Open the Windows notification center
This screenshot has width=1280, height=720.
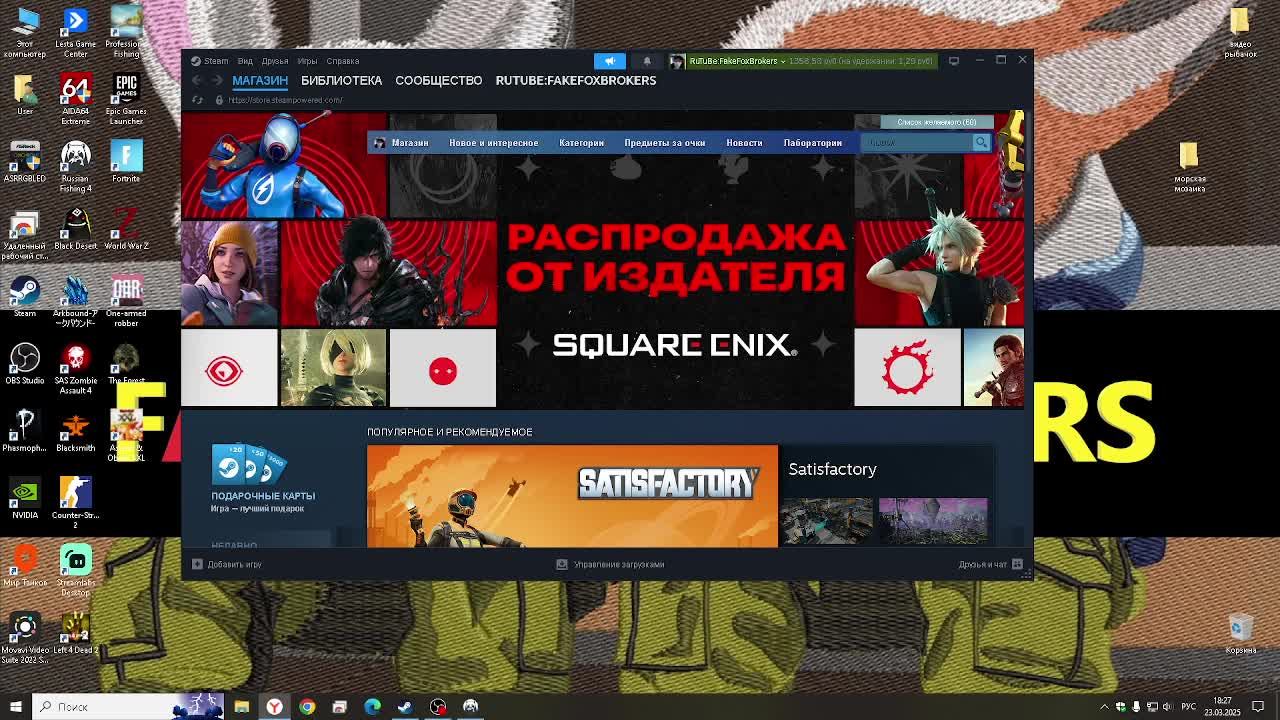click(x=1257, y=707)
